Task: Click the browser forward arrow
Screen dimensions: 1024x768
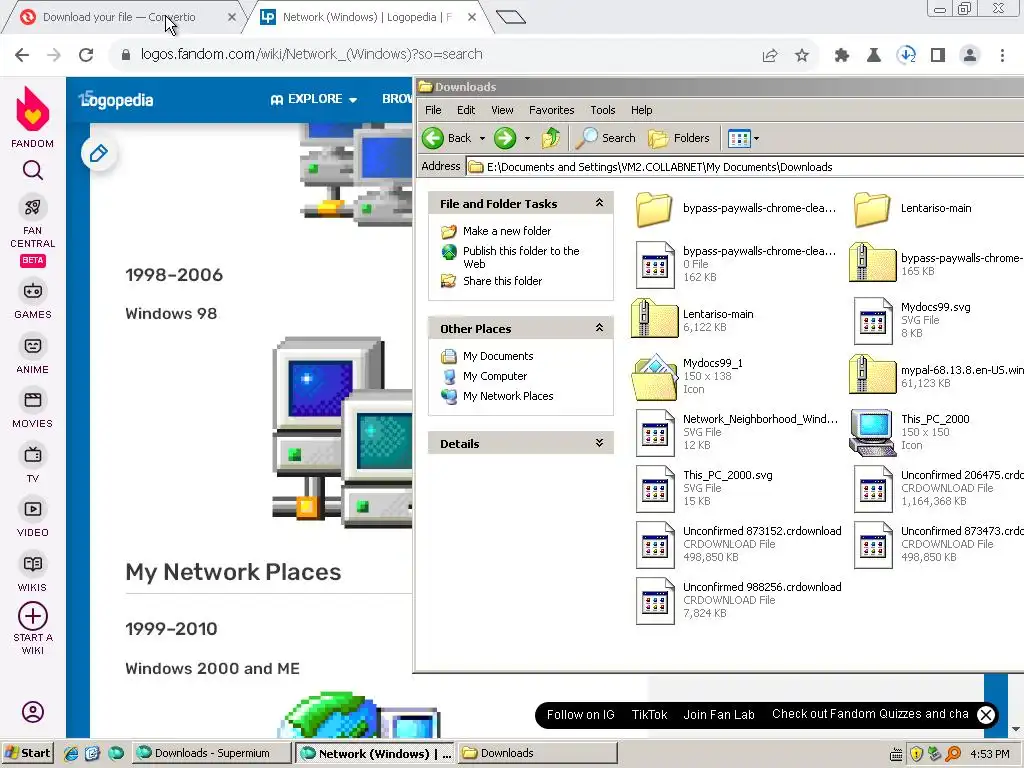Action: pos(54,55)
